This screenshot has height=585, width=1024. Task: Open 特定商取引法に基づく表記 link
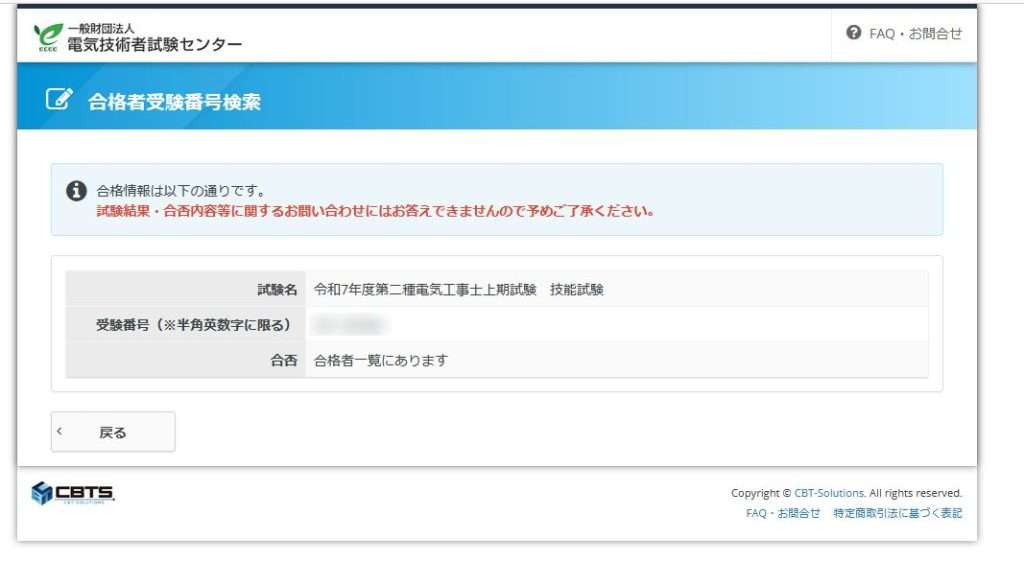coord(897,513)
